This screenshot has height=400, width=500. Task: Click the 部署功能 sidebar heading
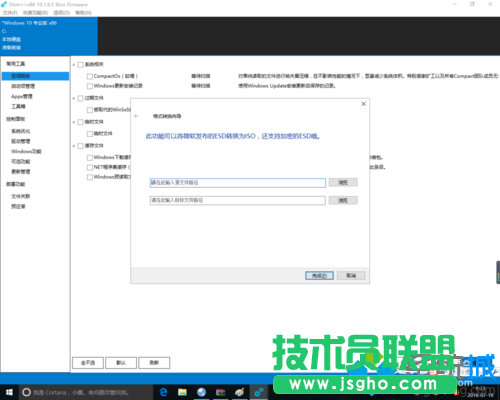point(15,184)
